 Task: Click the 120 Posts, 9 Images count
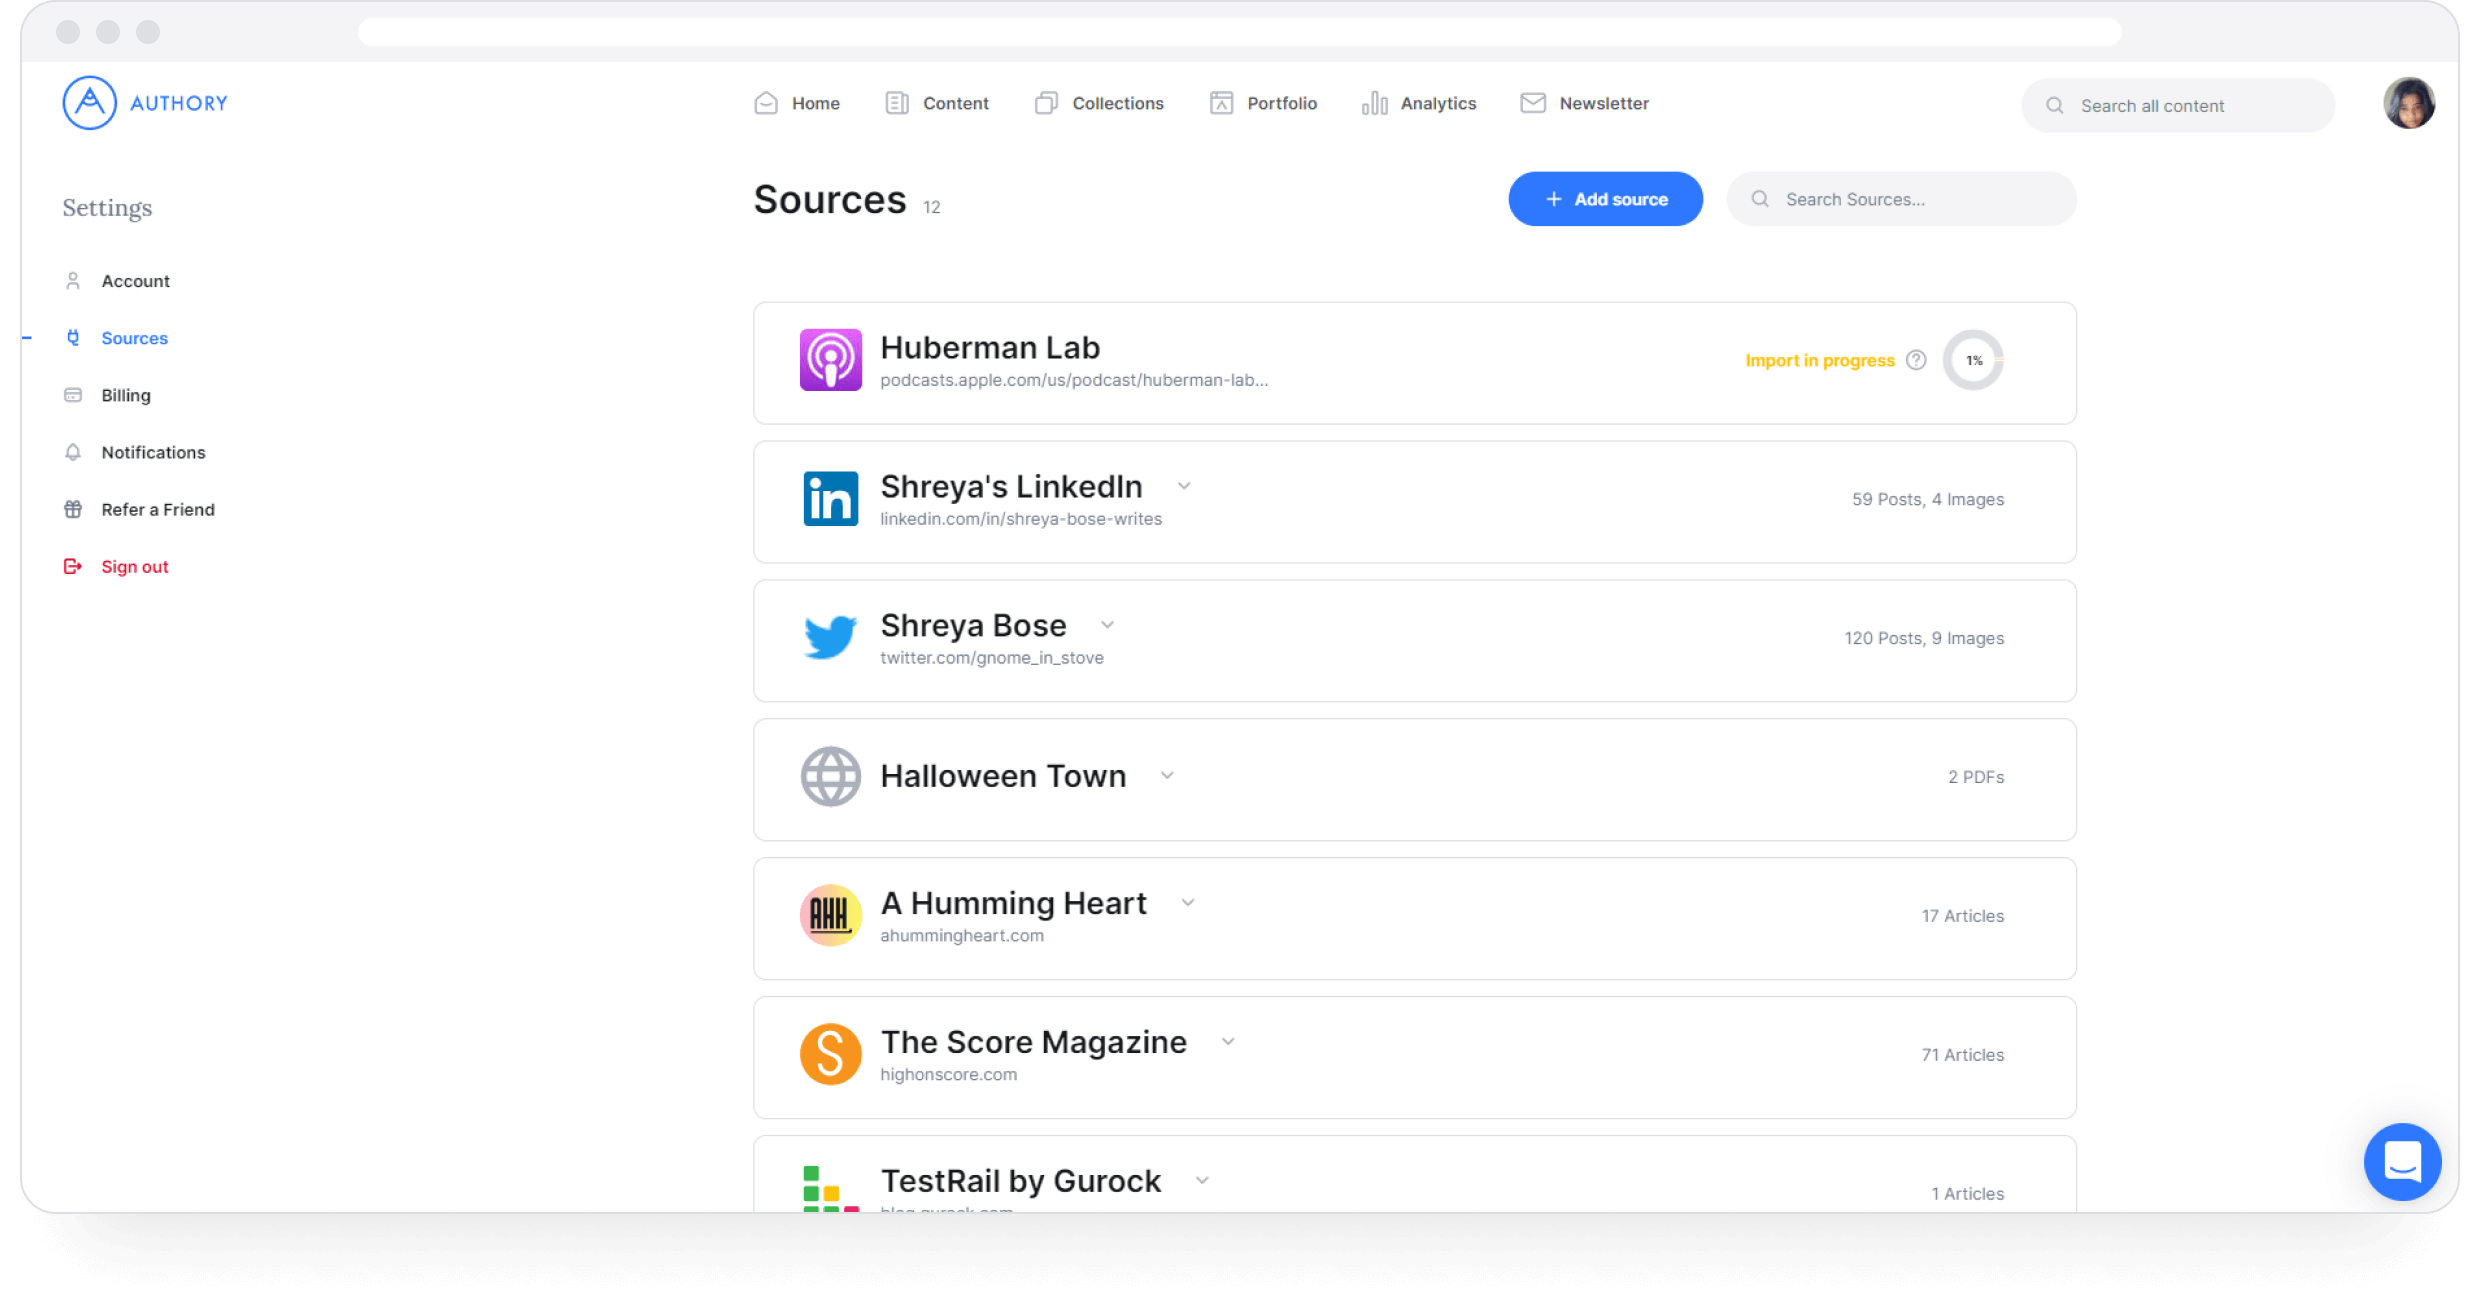tap(1924, 638)
